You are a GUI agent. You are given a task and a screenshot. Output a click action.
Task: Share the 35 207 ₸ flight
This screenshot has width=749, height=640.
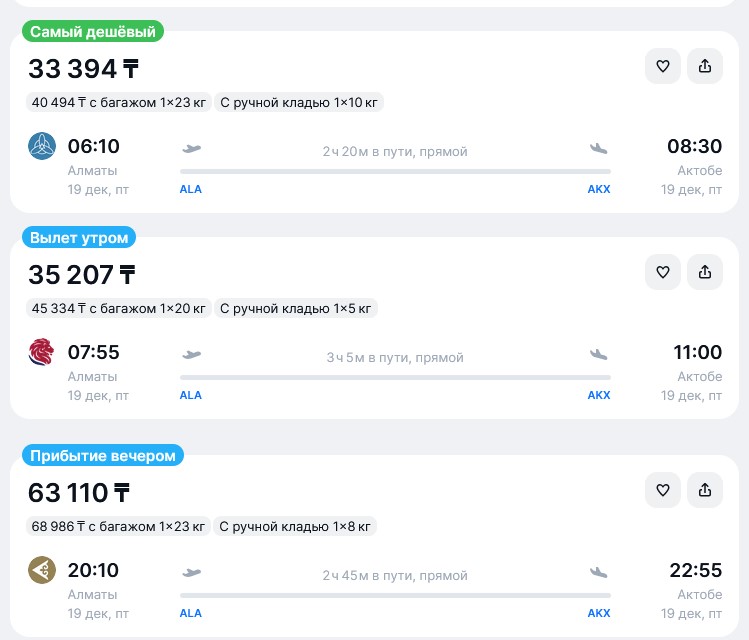point(705,272)
